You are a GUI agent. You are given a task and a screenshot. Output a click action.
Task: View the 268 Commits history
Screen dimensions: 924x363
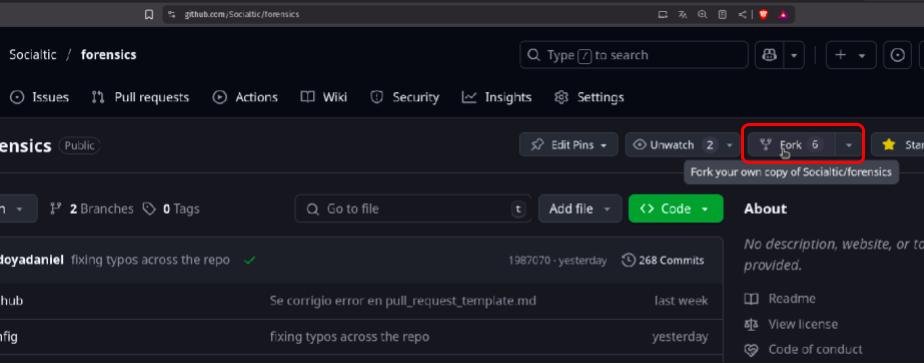(663, 260)
